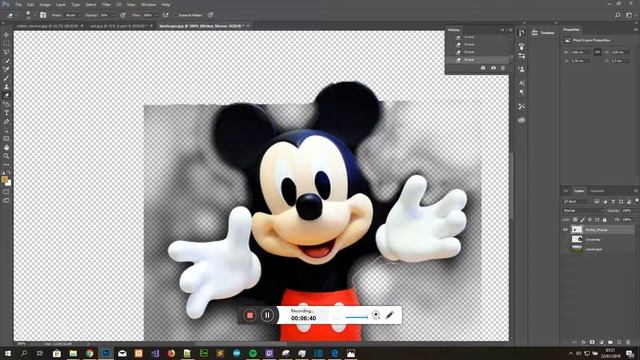
Task: Draw with the recorder pen icon
Action: tap(389, 315)
